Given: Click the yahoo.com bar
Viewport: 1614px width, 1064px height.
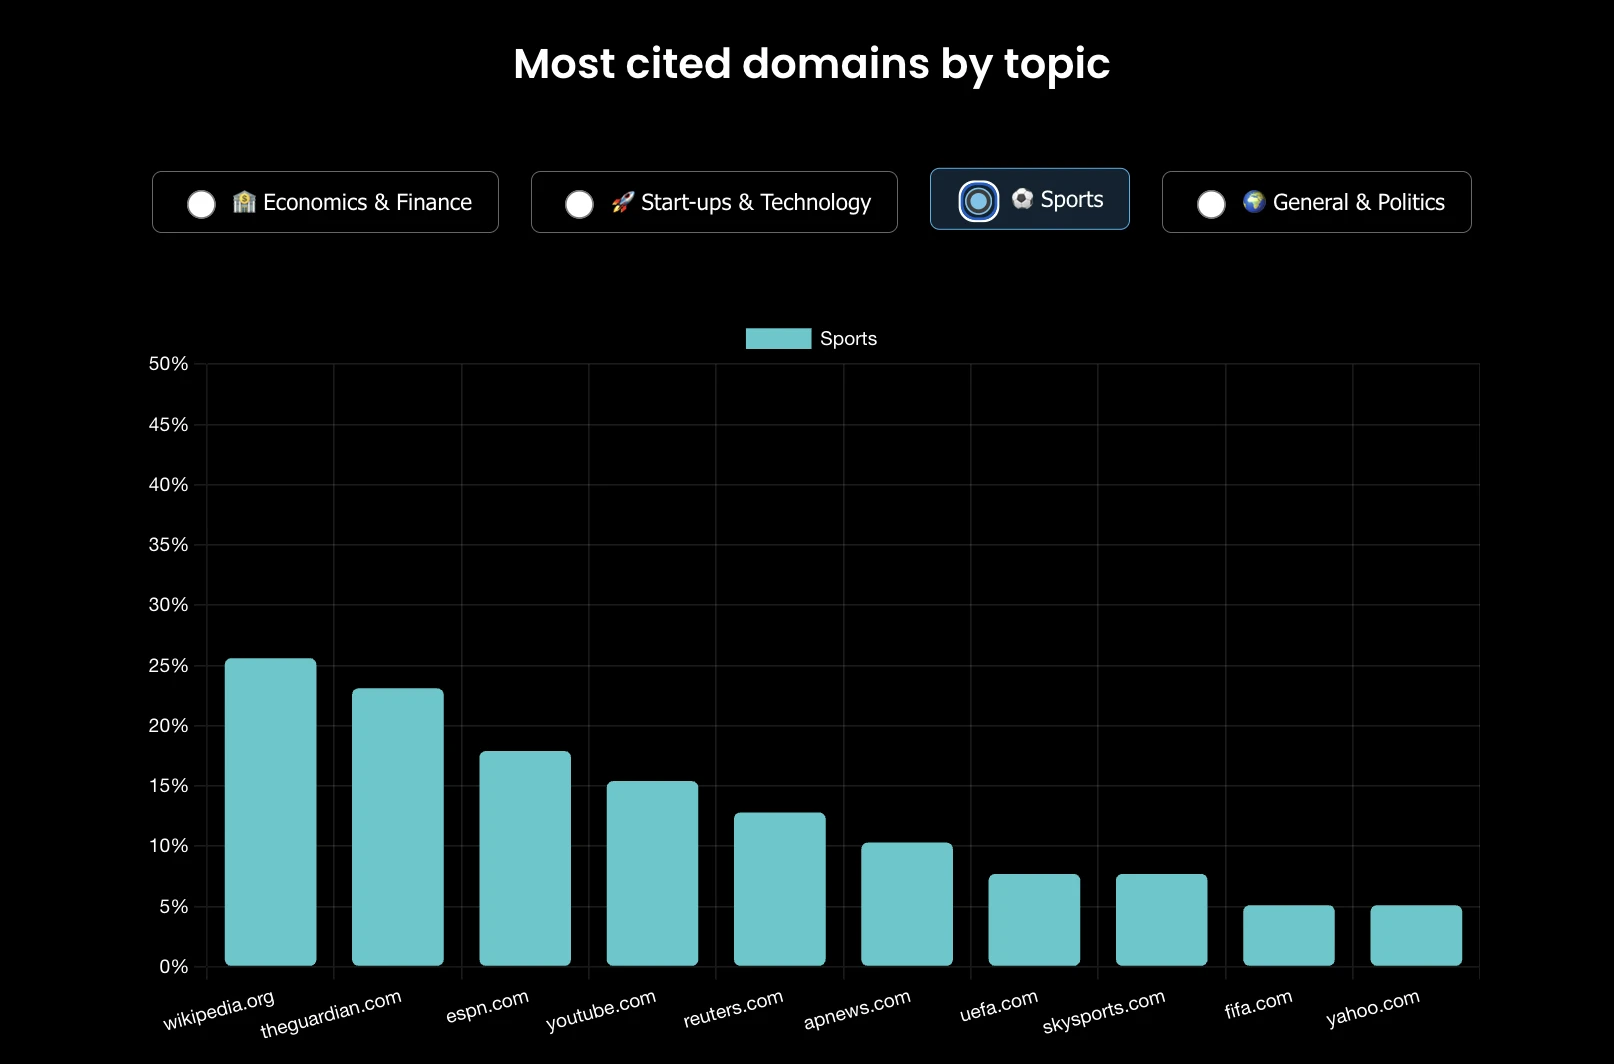Looking at the screenshot, I should pos(1416,935).
